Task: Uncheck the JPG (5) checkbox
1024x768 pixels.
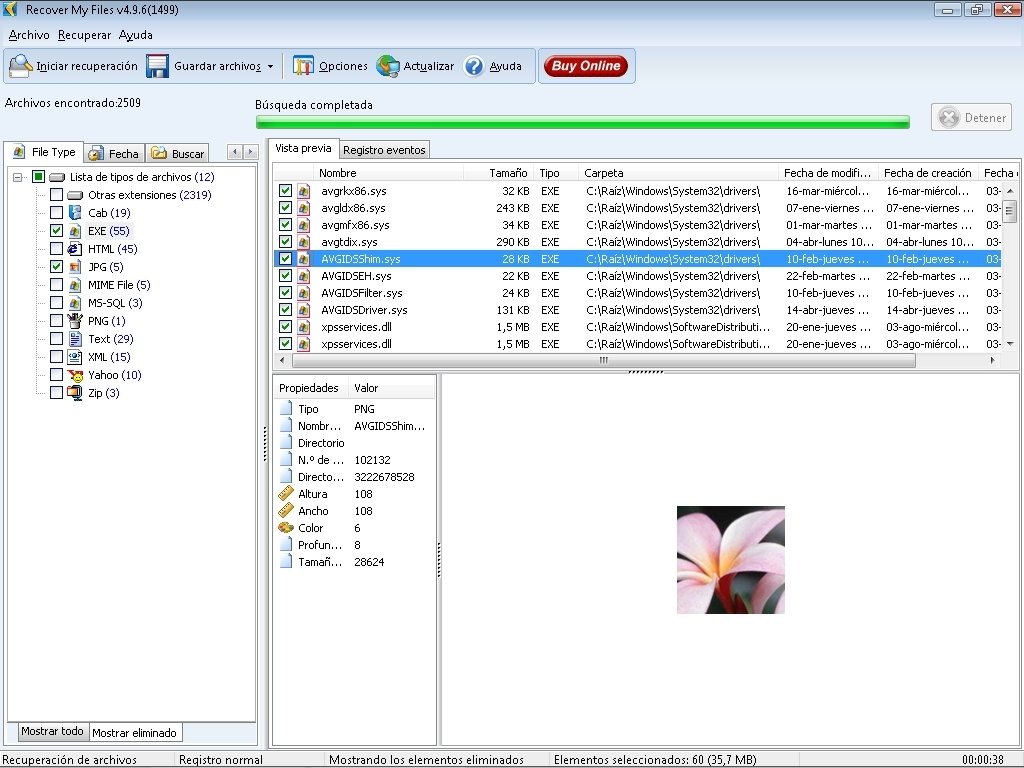Action: click(x=56, y=266)
